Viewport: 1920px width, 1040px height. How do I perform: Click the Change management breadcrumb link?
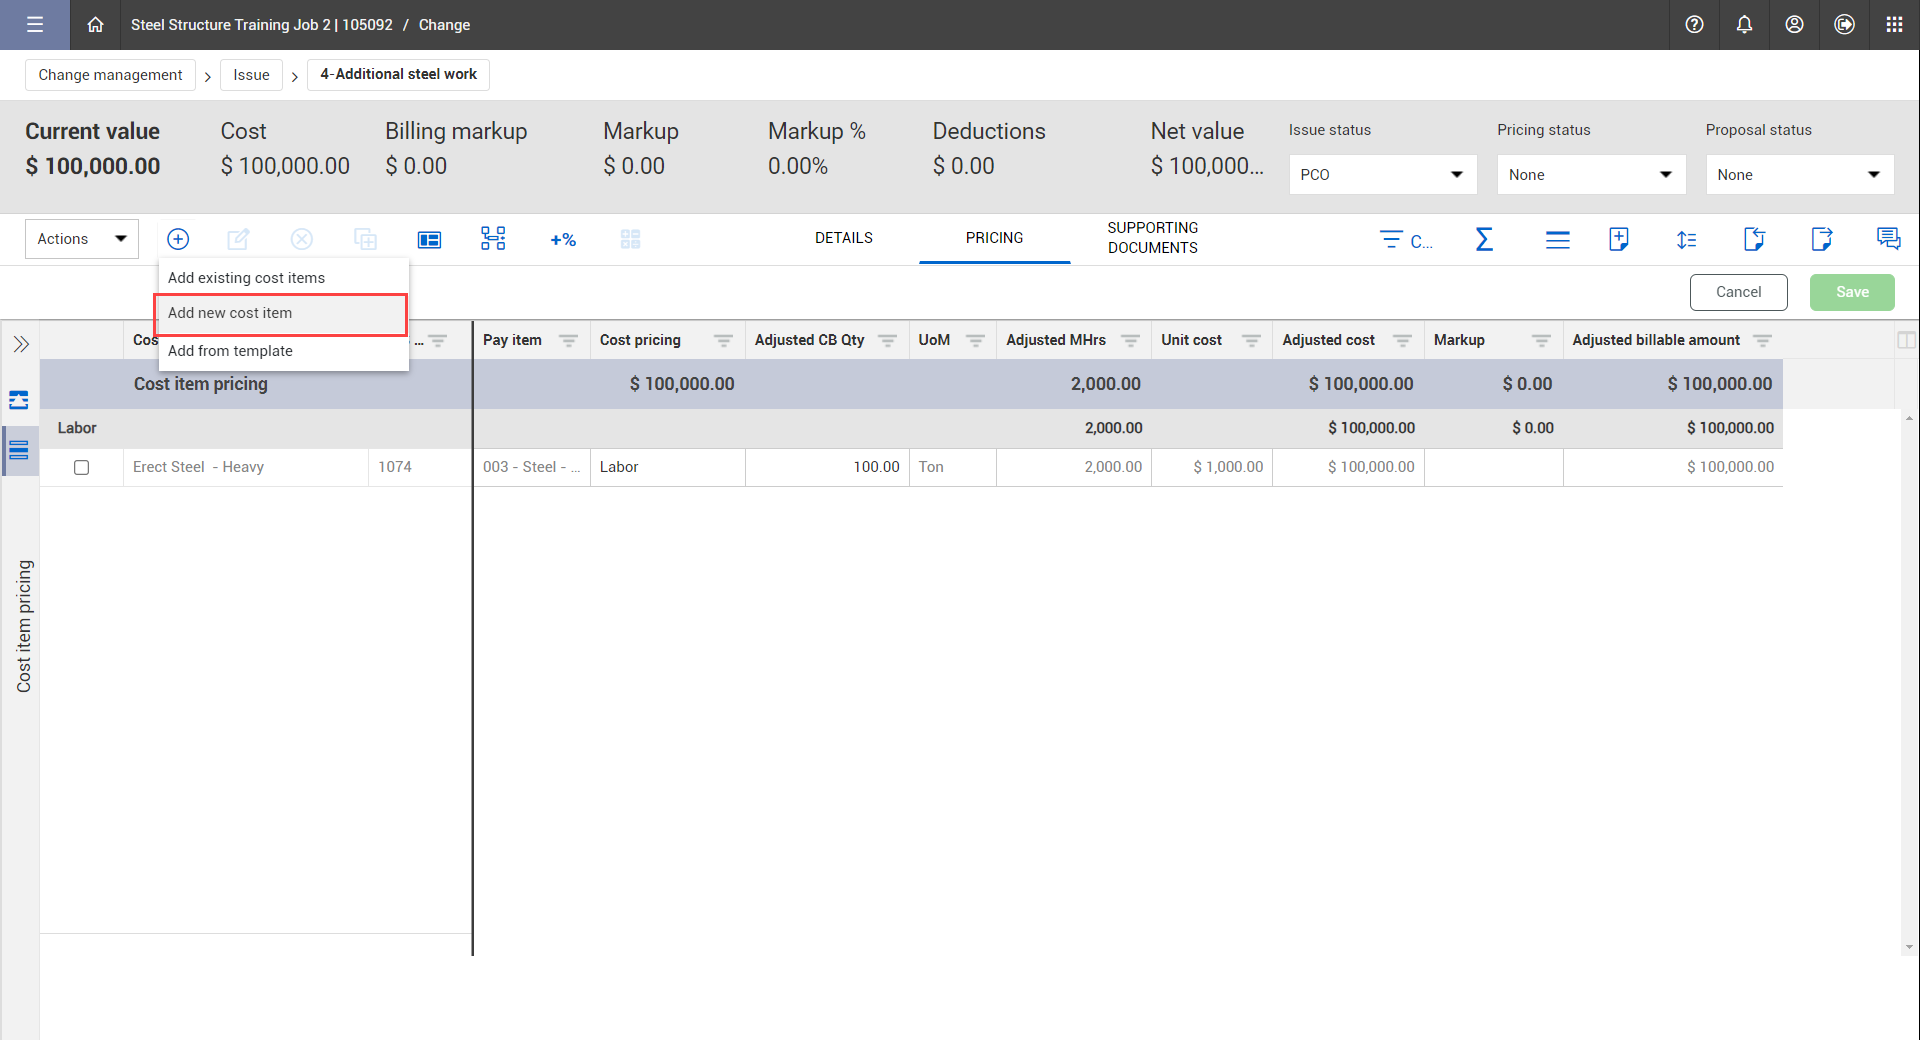(x=110, y=75)
